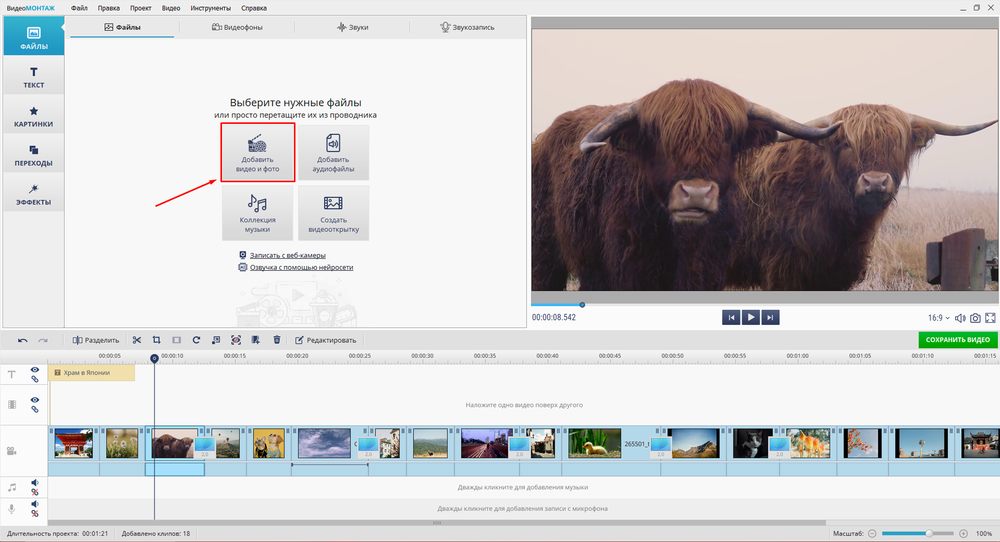Take a snapshot with the camera icon
The image size is (1000, 542).
[x=975, y=318]
